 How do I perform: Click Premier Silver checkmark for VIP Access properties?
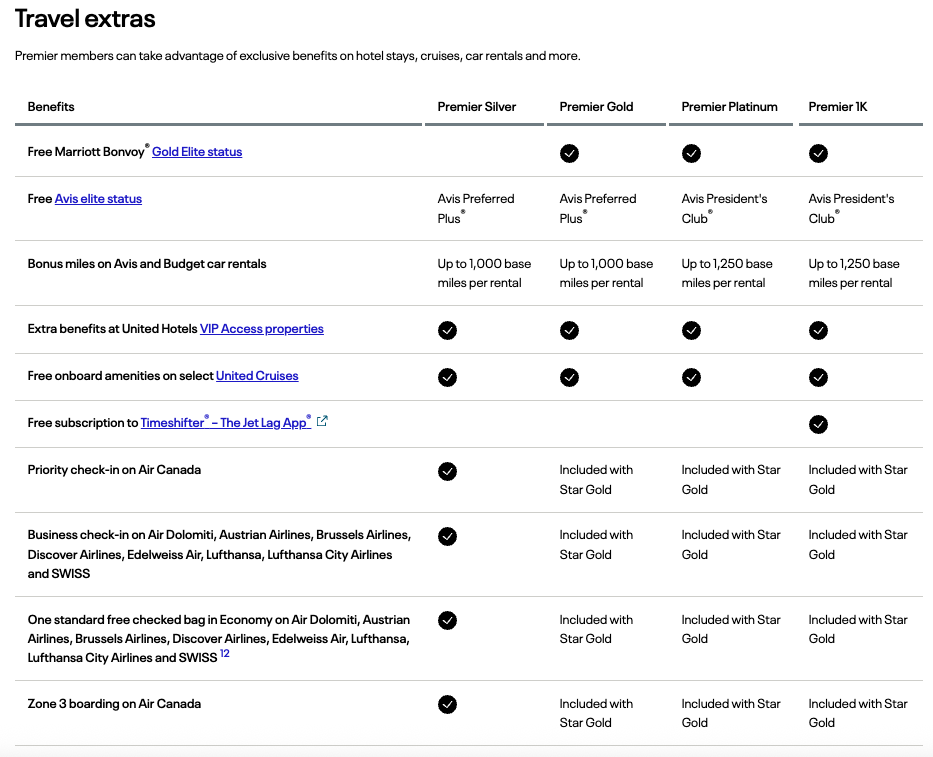pos(447,330)
